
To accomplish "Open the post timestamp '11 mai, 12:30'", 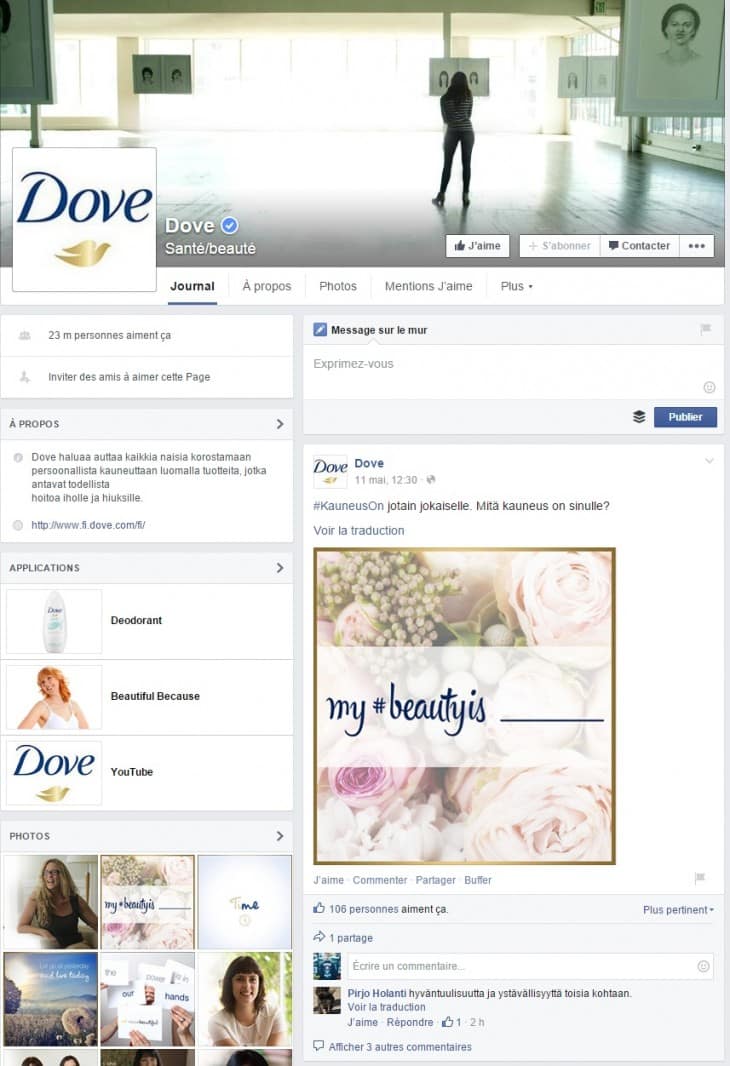I will tap(386, 480).
